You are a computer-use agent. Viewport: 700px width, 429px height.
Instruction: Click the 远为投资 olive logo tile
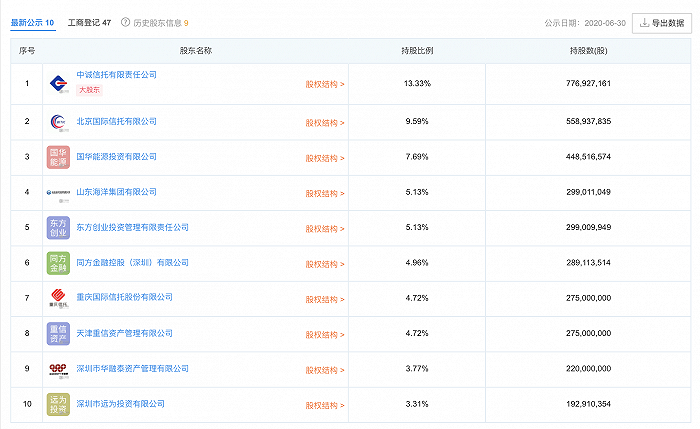[58, 404]
